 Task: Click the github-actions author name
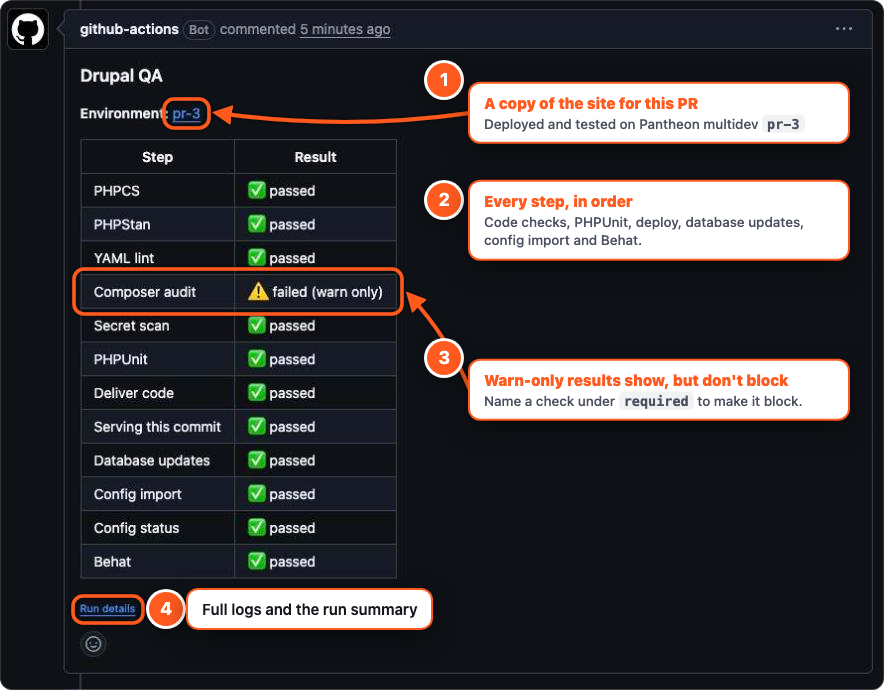129,29
